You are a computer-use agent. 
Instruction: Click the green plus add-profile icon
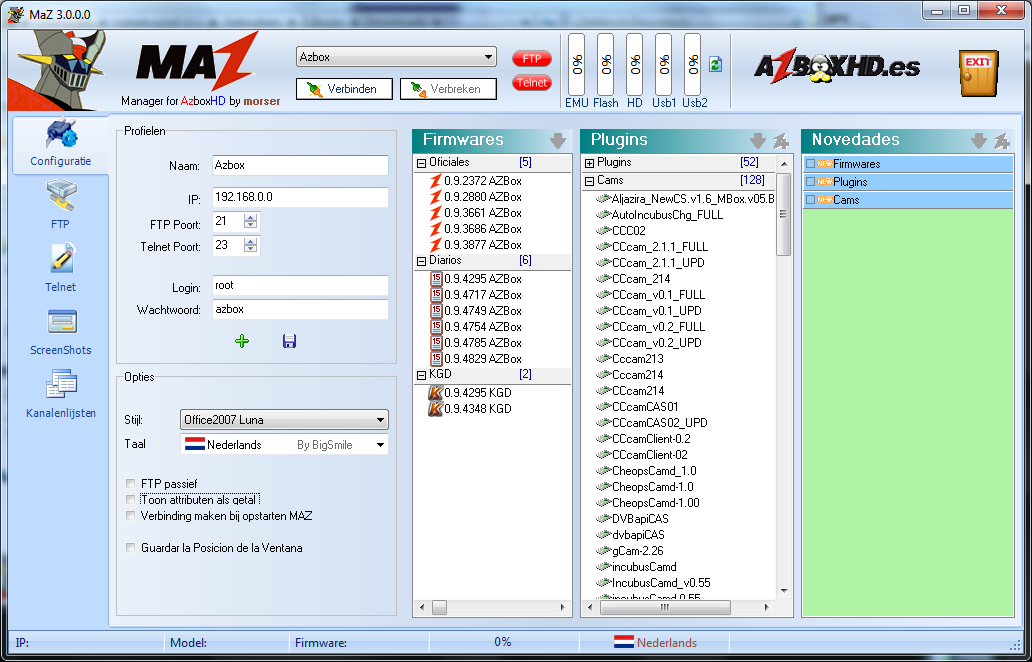click(242, 341)
